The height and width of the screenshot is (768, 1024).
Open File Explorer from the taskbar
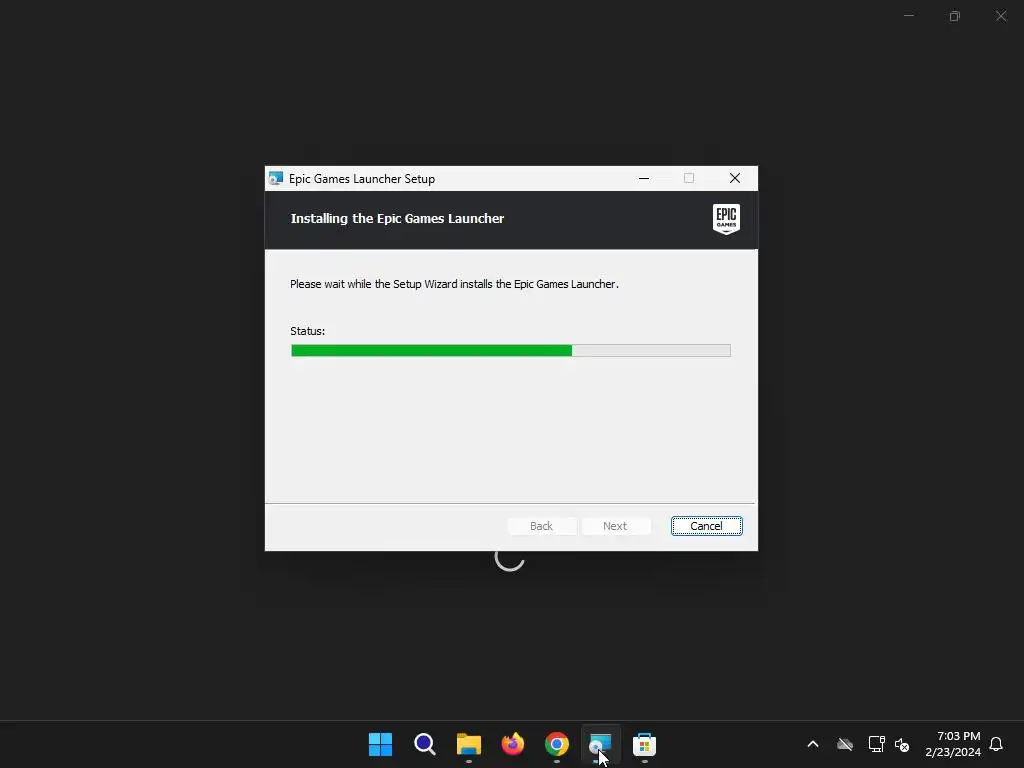coord(468,744)
